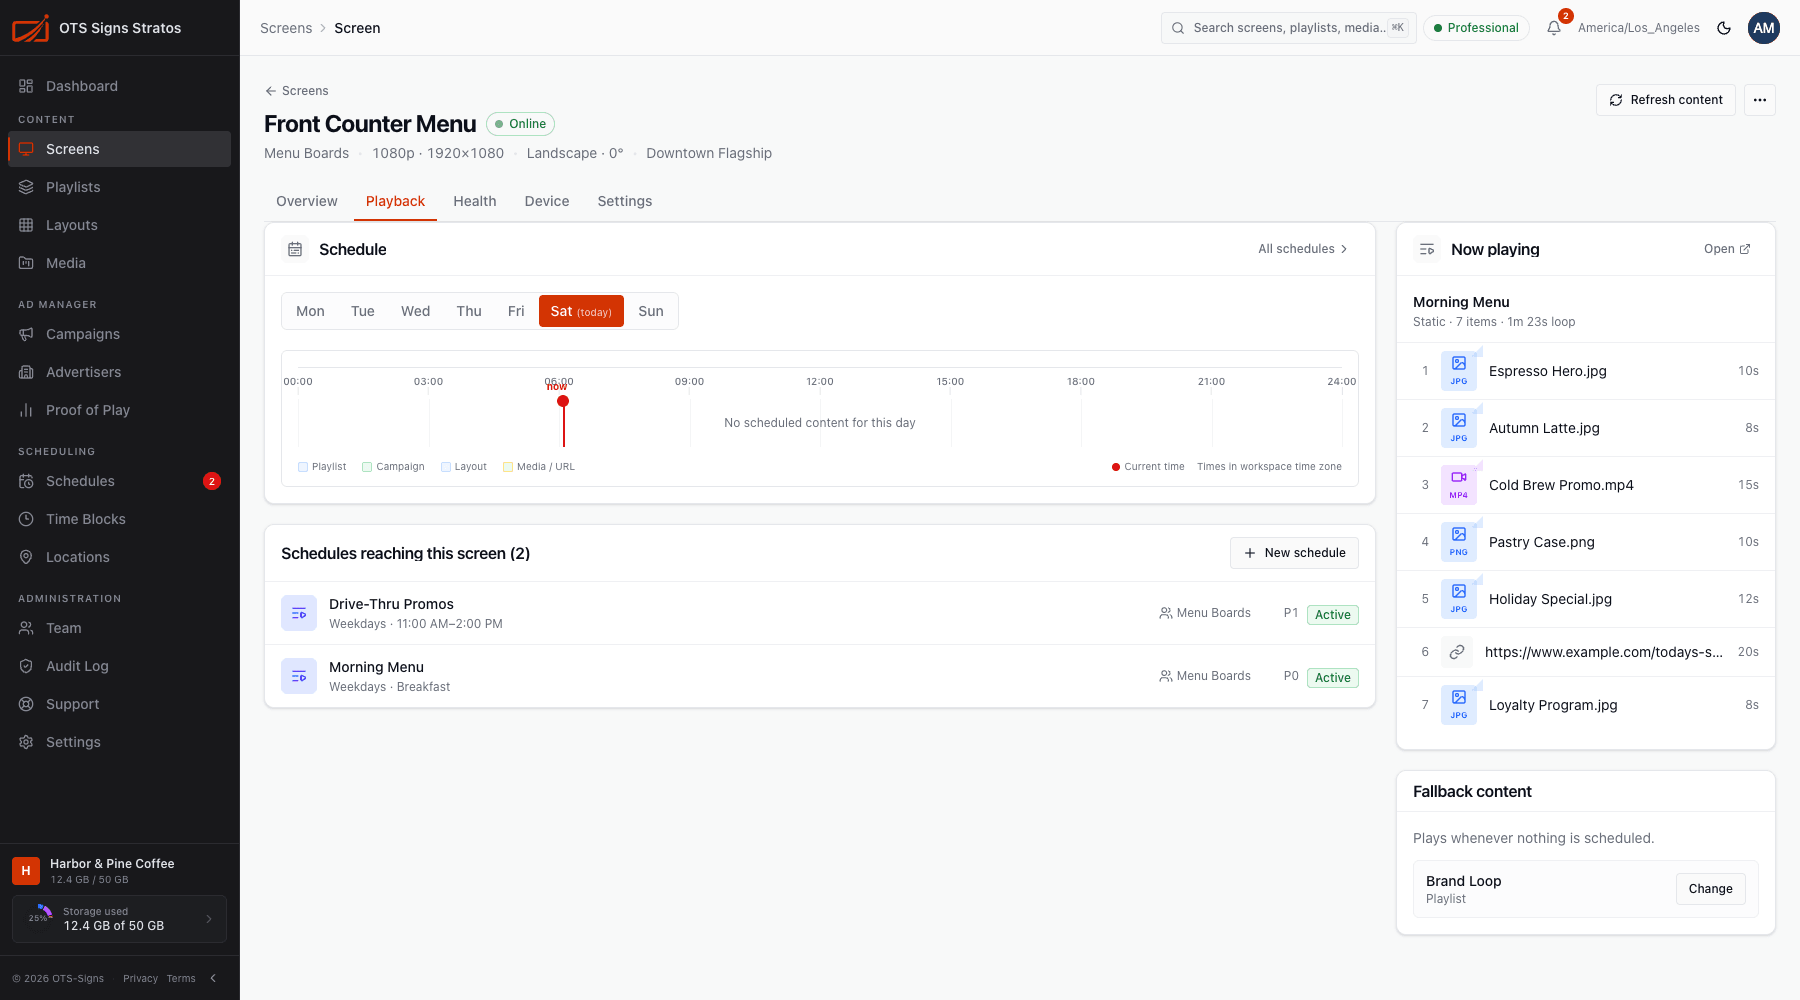Open Media library in sidebar
The width and height of the screenshot is (1800, 1000).
(x=119, y=263)
